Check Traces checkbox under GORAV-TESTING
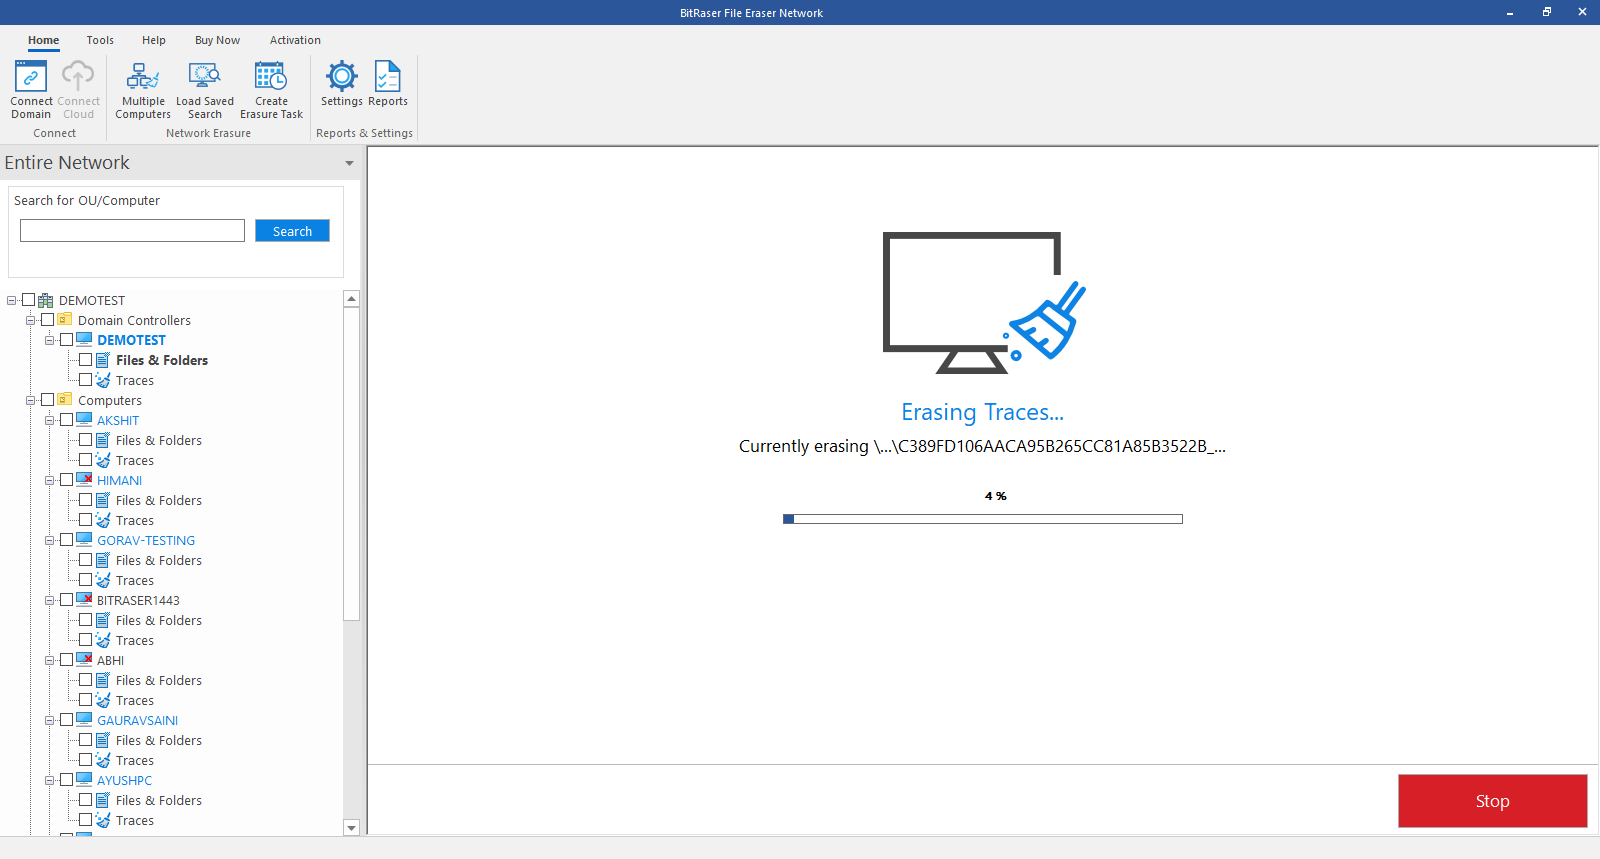 click(85, 580)
